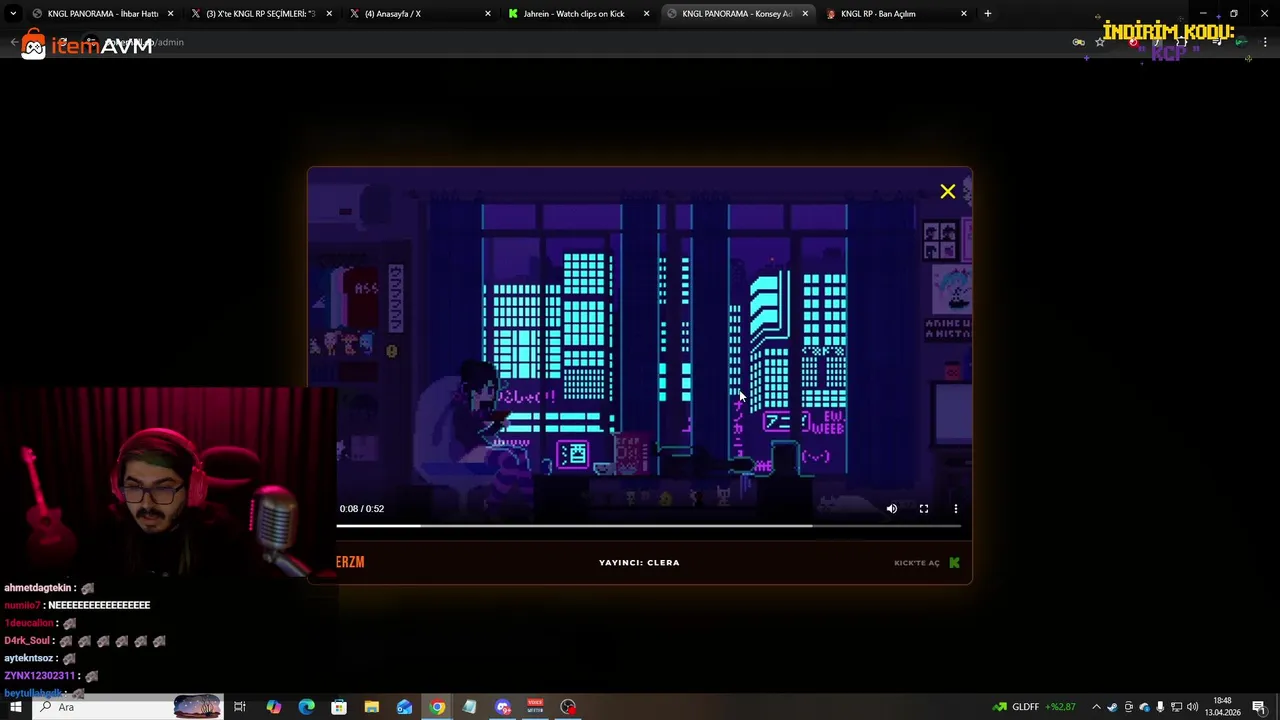Open a new browser tab
The image size is (1280, 720).
(x=988, y=14)
